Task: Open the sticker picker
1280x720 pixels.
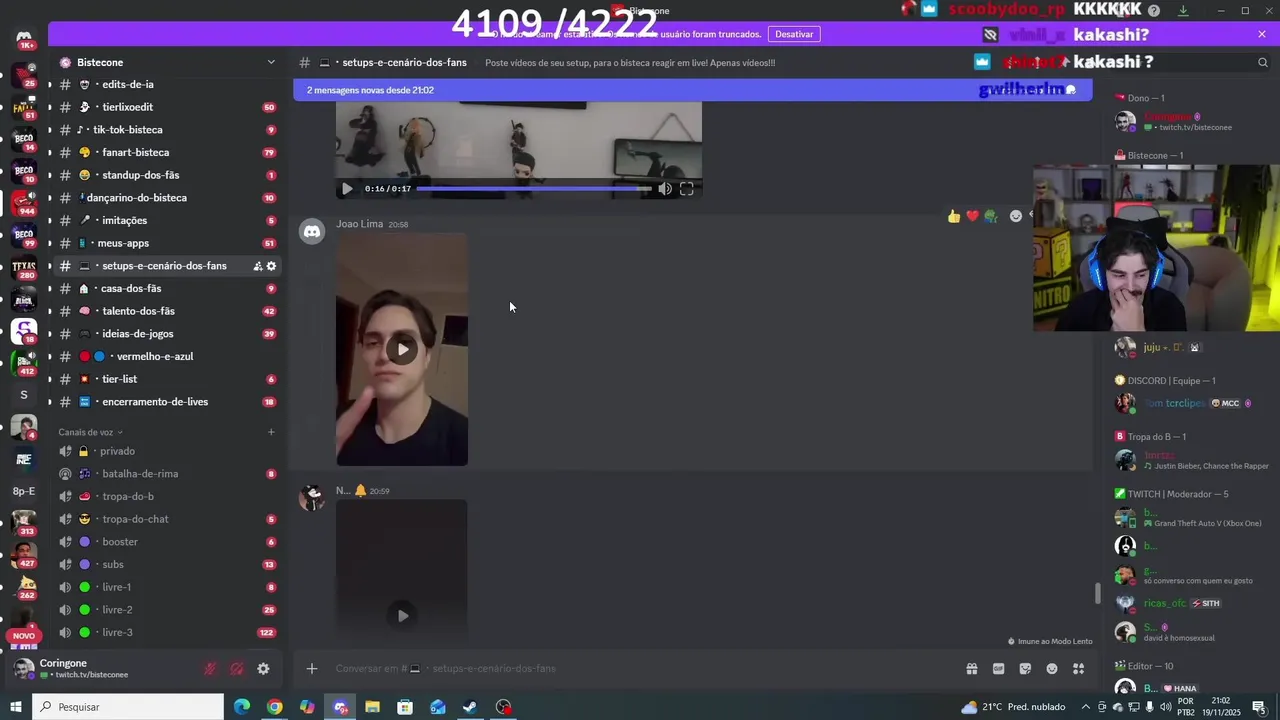Action: pos(1025,668)
